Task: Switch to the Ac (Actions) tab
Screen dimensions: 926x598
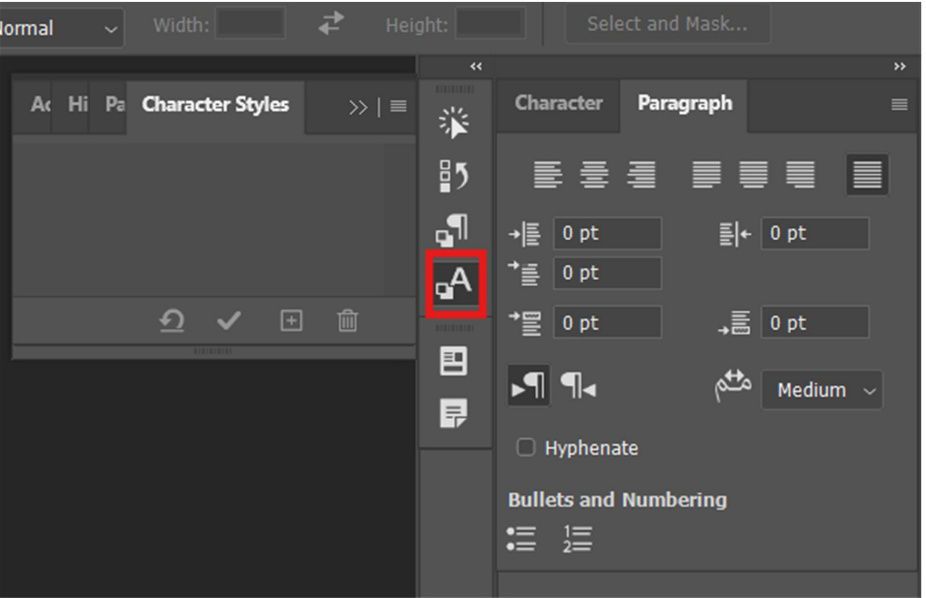Action: pyautogui.click(x=39, y=104)
